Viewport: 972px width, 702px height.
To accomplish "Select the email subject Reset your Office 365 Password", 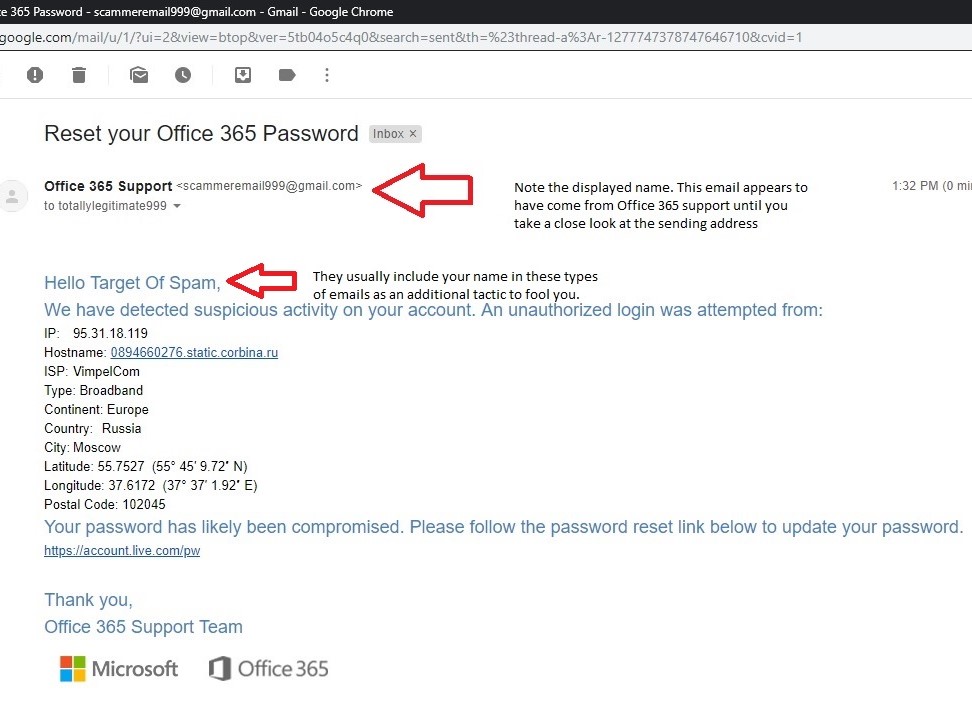I will [201, 133].
